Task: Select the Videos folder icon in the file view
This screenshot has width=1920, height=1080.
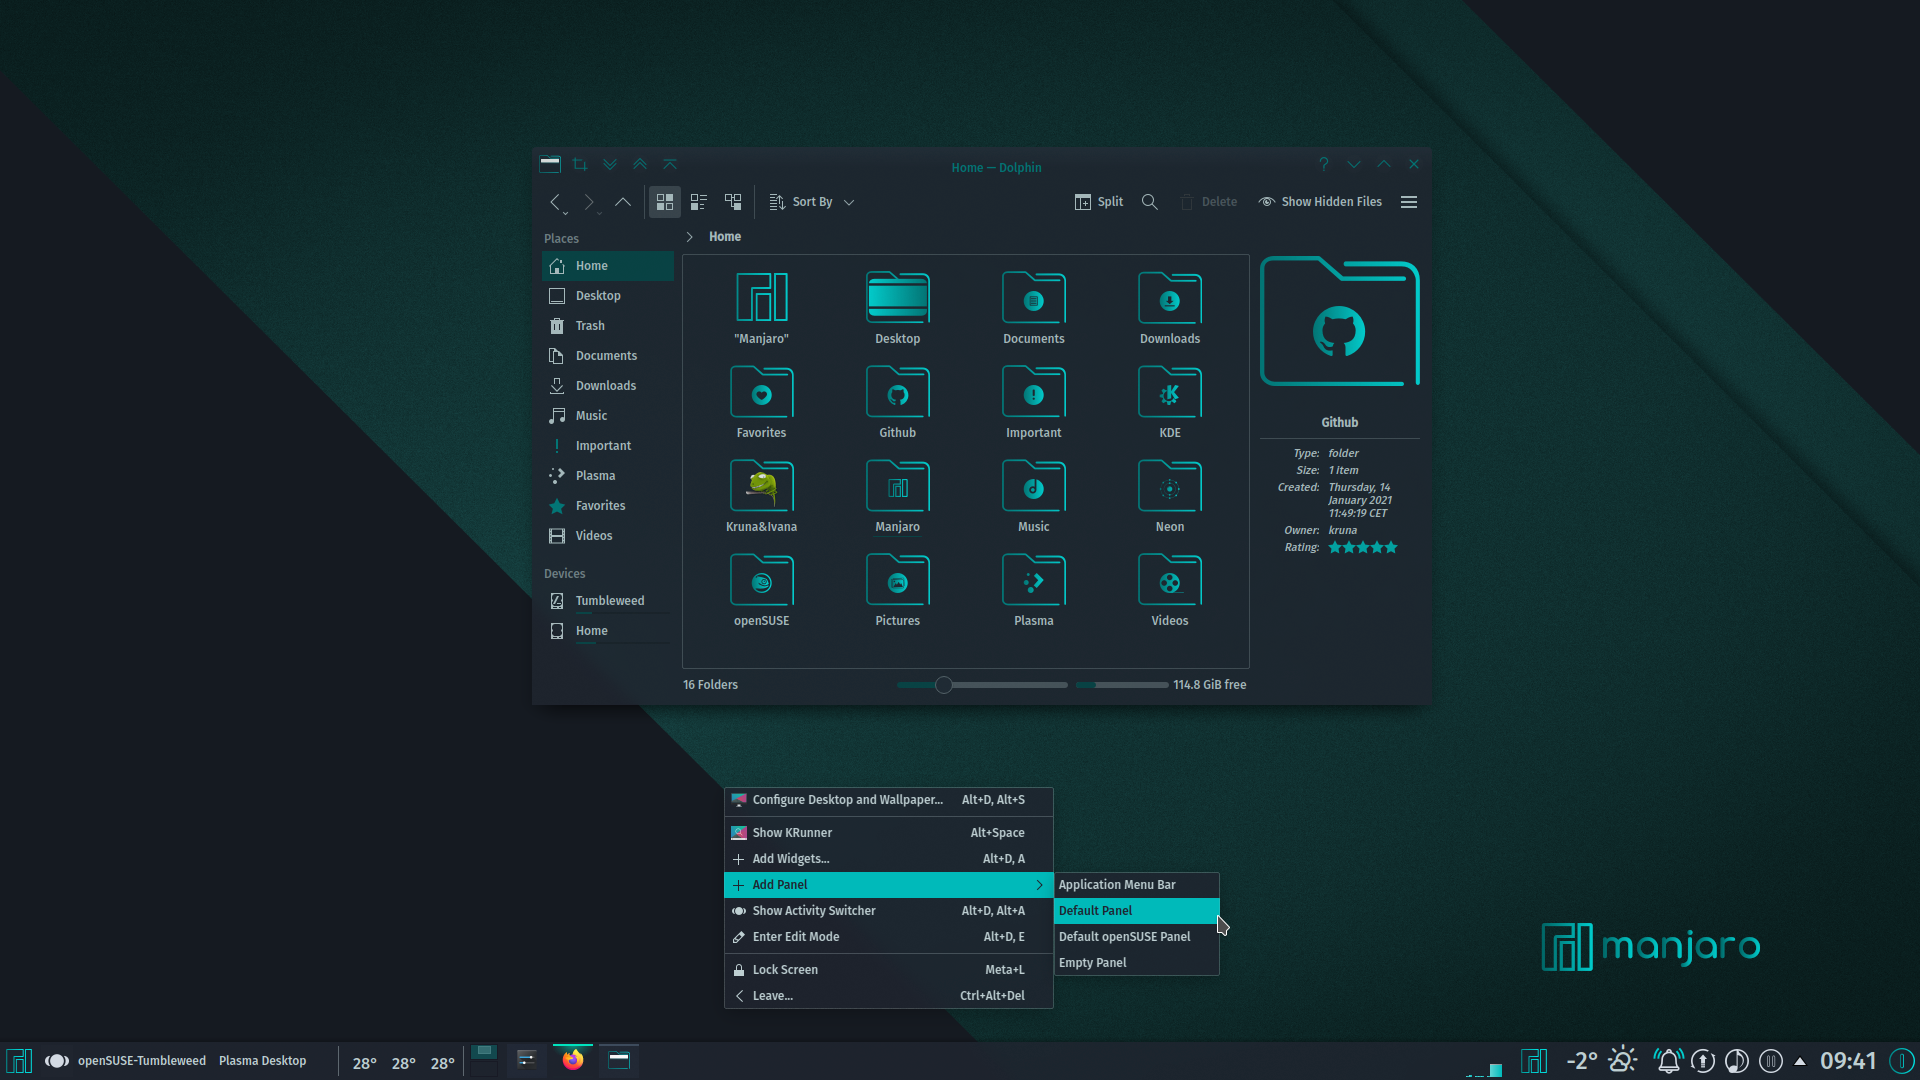Action: [1170, 580]
